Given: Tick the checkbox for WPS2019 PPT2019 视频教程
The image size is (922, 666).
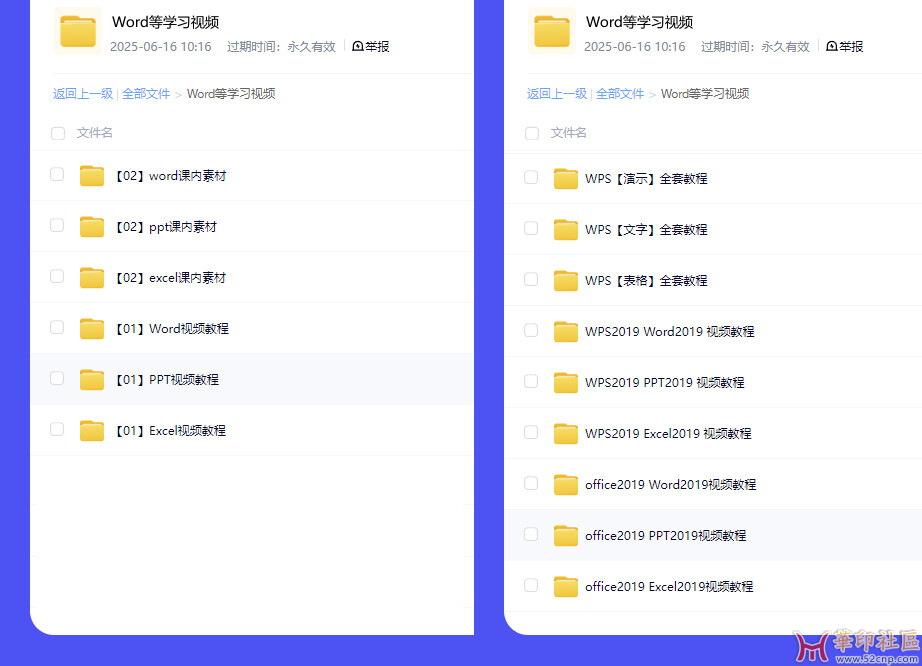Looking at the screenshot, I should pos(531,381).
